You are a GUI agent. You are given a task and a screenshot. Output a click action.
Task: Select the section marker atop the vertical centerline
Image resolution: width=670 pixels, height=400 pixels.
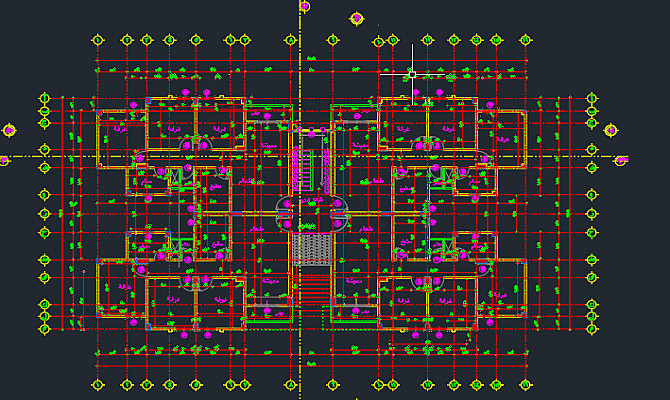(x=304, y=6)
